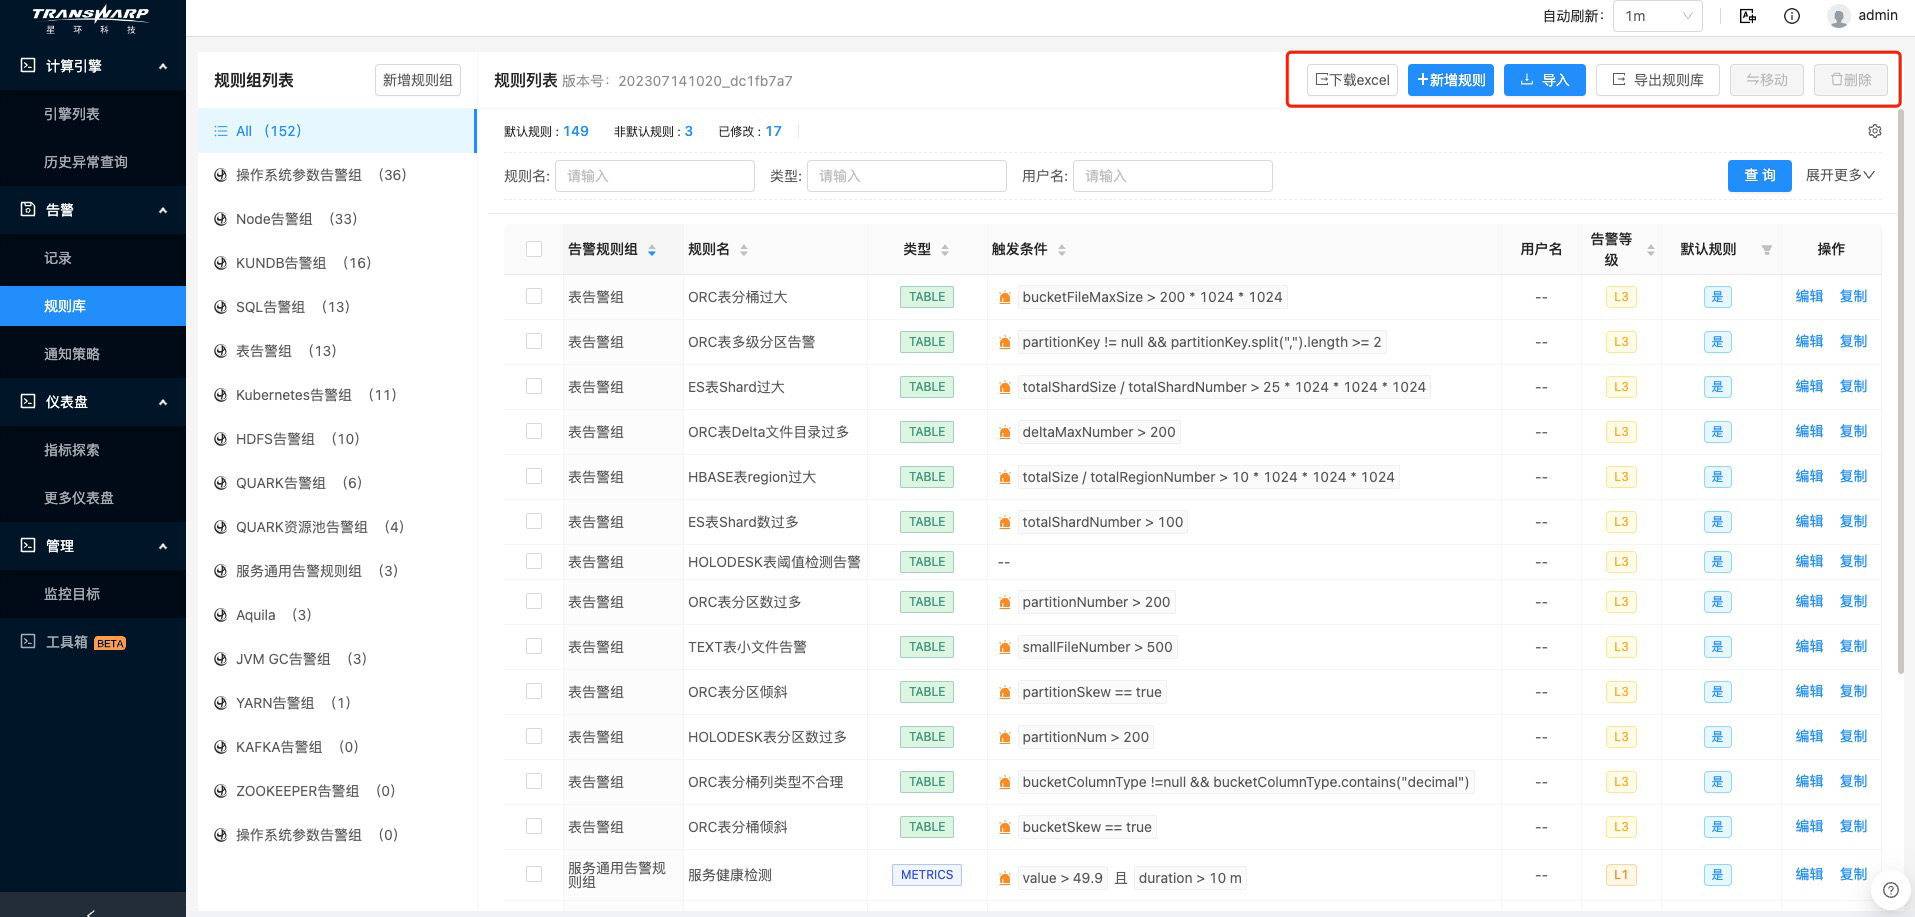Screen dimensions: 1915x917
Task: Click the icon beside Kubernetes告警组
Action: [220, 395]
